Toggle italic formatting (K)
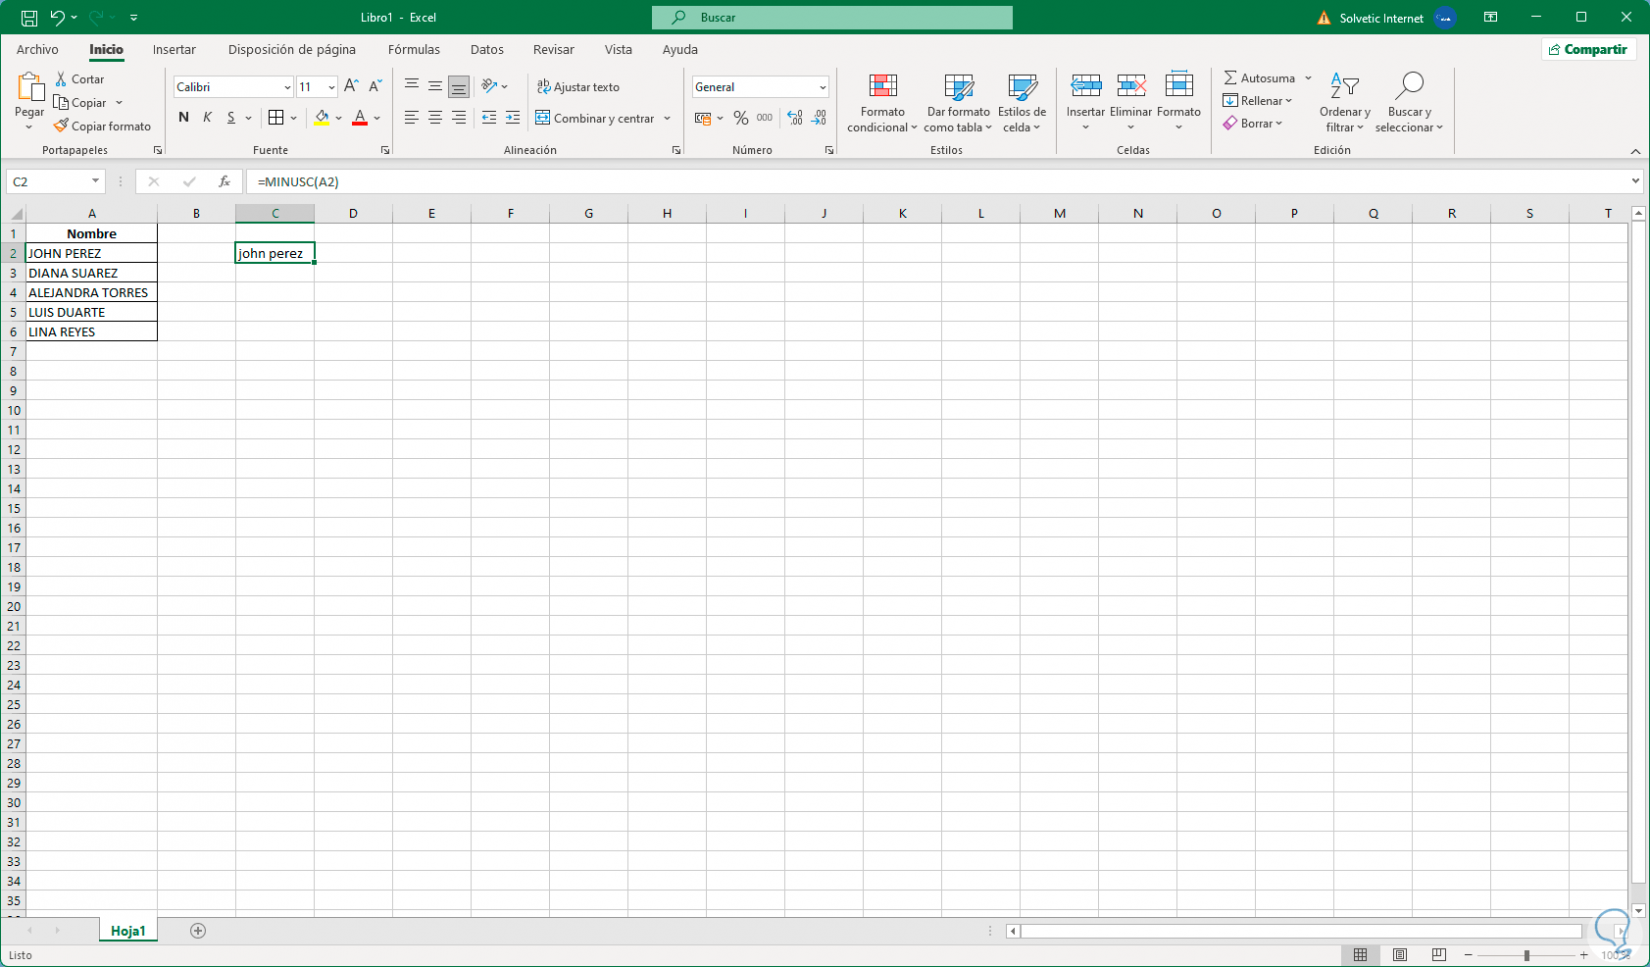1650x967 pixels. coord(207,118)
